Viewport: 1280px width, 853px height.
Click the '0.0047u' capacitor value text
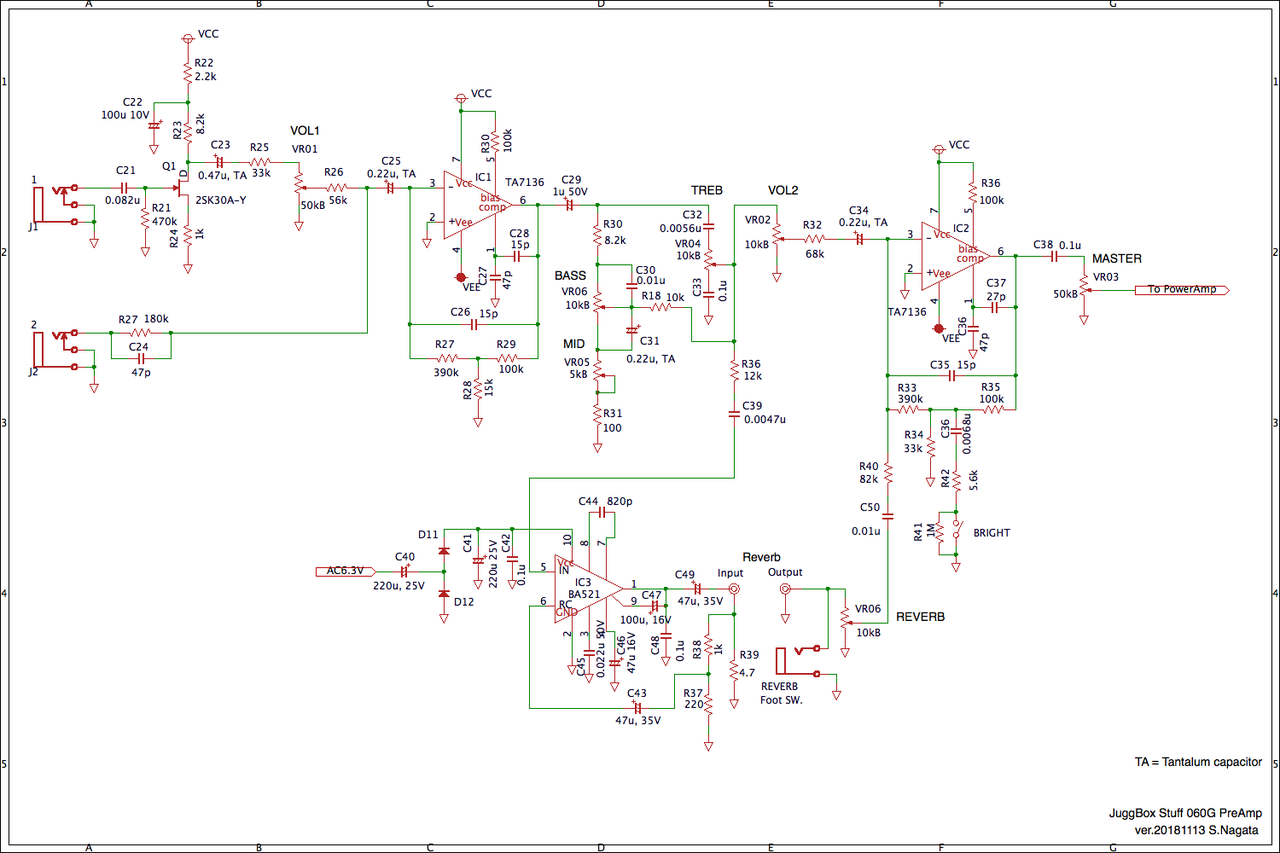(x=765, y=419)
